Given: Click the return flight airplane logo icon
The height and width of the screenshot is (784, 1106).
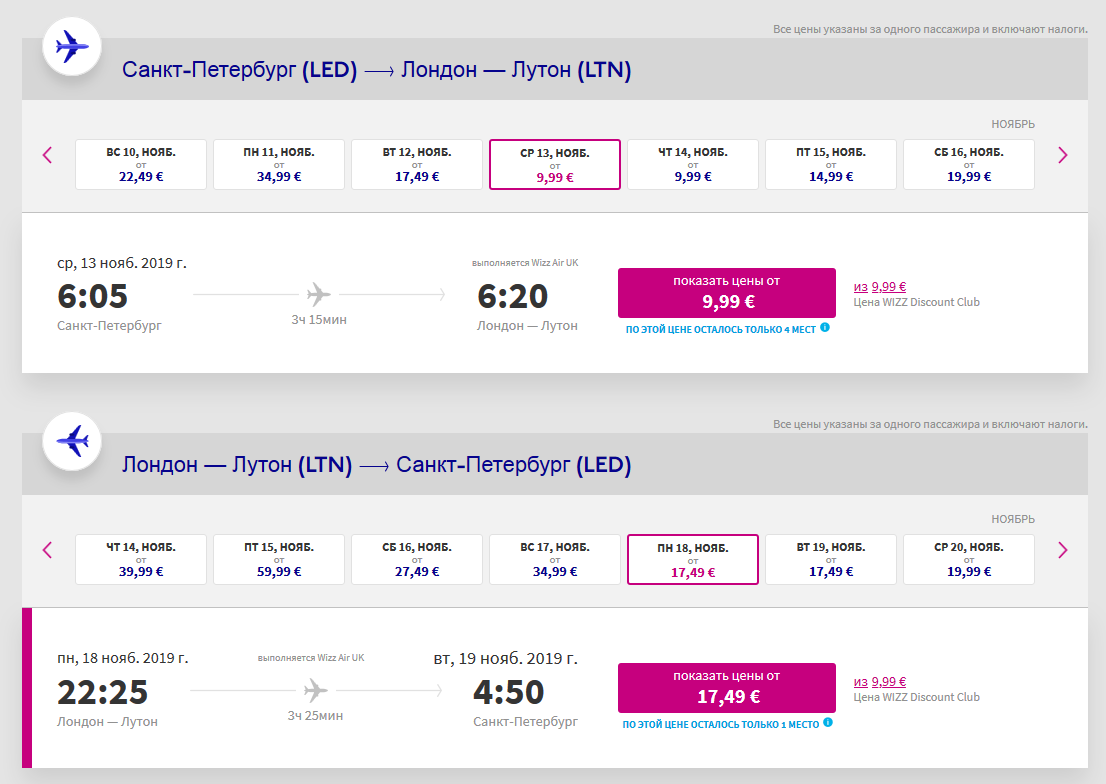Looking at the screenshot, I should coord(72,441).
